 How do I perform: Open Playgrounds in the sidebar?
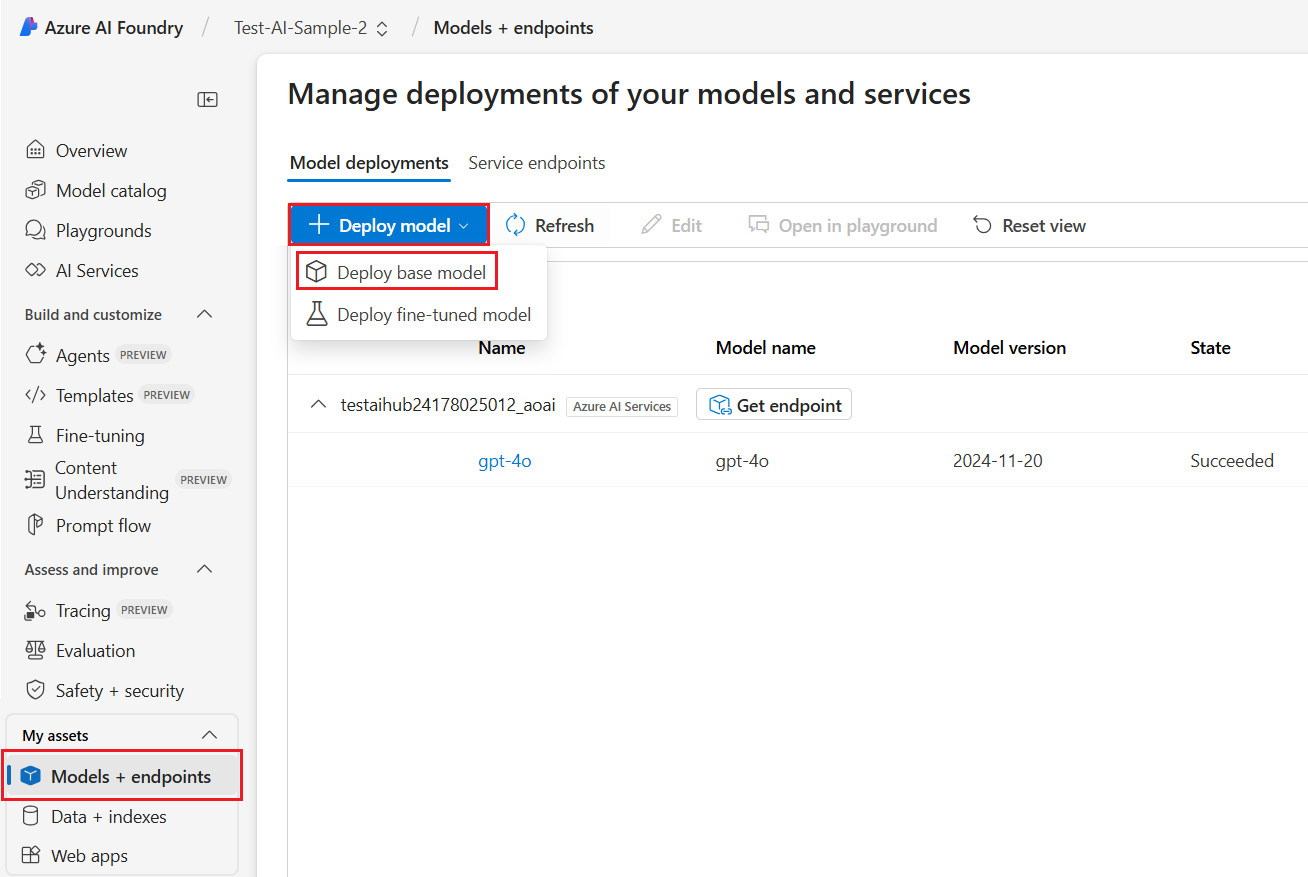tap(103, 231)
